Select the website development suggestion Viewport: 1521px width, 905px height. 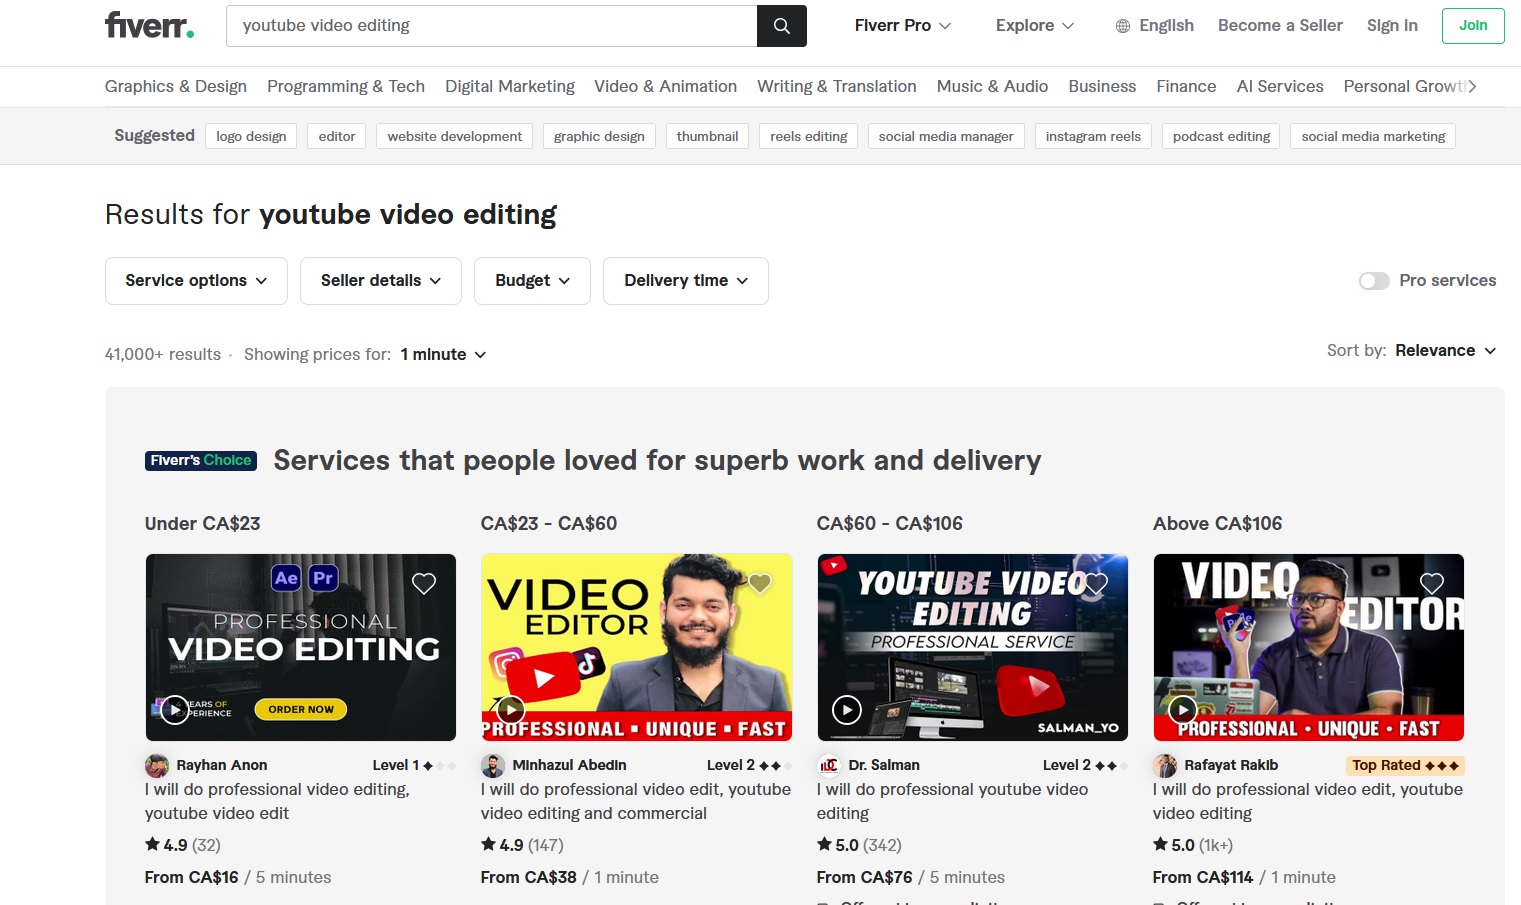pyautogui.click(x=455, y=136)
